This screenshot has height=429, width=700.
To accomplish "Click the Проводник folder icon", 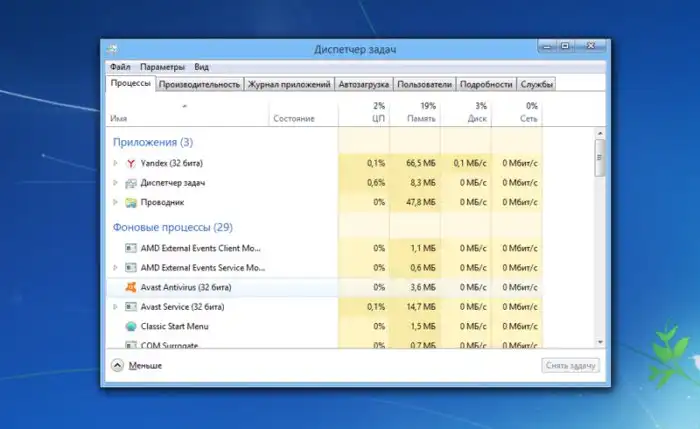I will tap(130, 202).
